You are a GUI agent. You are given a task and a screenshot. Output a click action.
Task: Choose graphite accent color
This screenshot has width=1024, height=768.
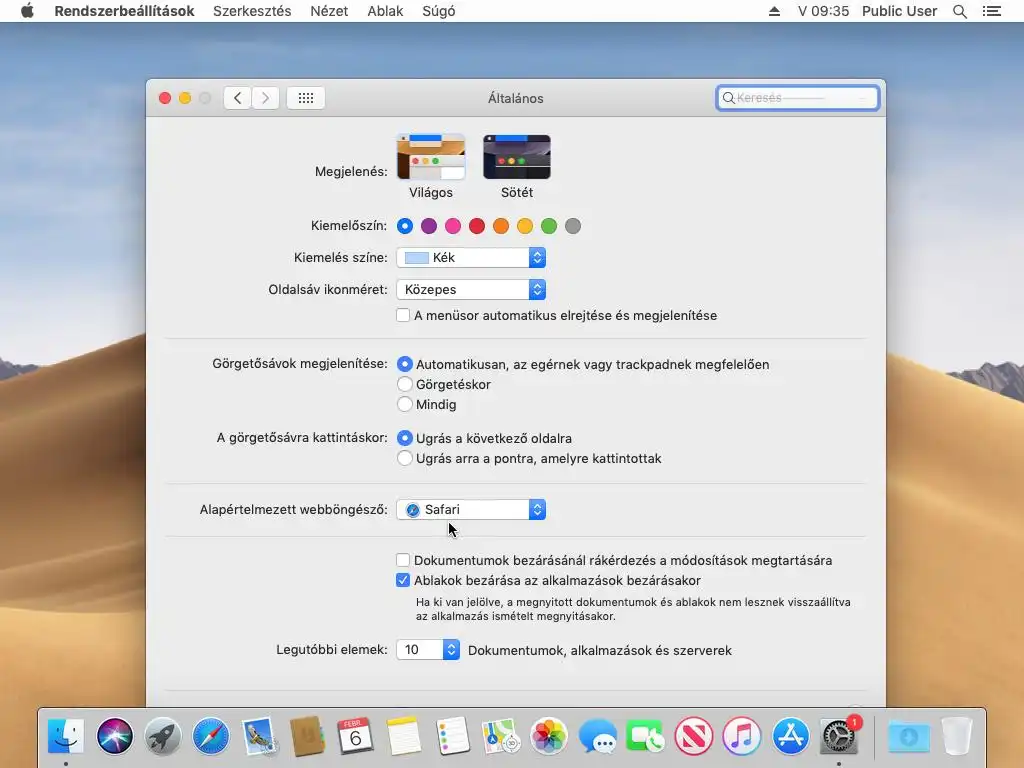(x=573, y=226)
